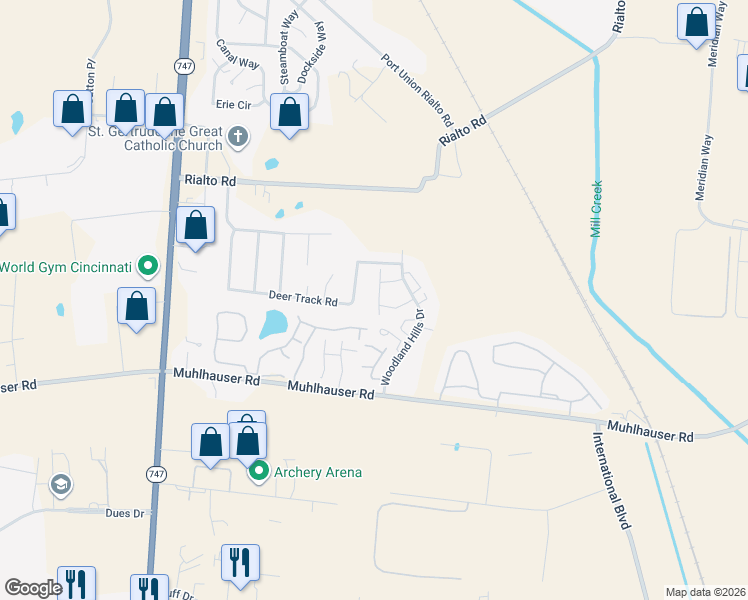
Task: Click the shopping marker below World Gym Cincinnati
Action: click(136, 310)
